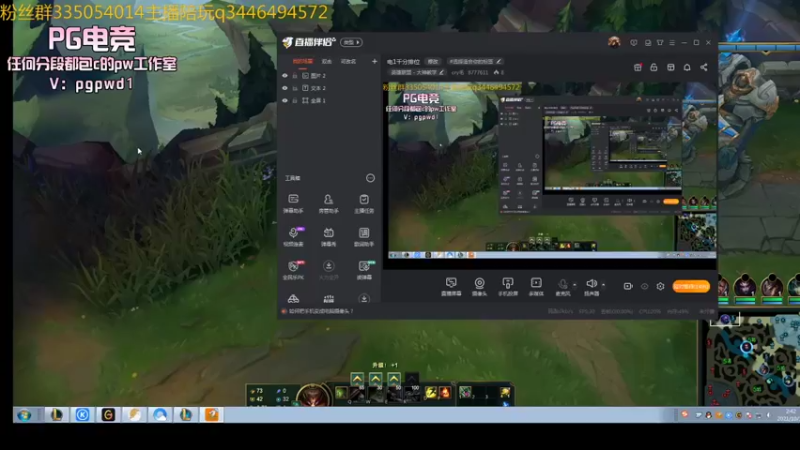
Task: Click the champion portrait in the game HUD
Action: (313, 395)
